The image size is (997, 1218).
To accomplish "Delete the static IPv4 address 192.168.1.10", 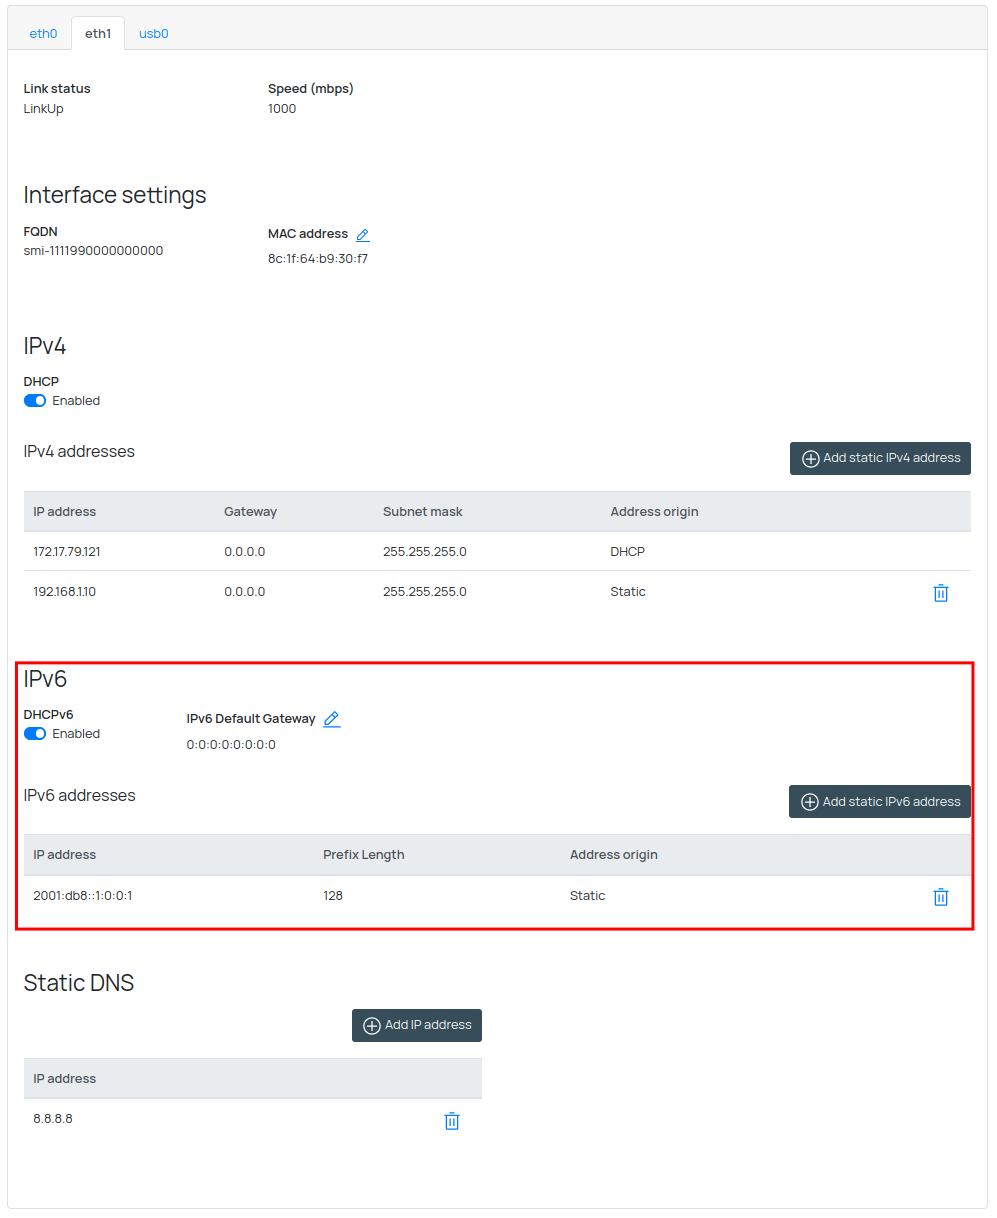I will coord(940,593).
